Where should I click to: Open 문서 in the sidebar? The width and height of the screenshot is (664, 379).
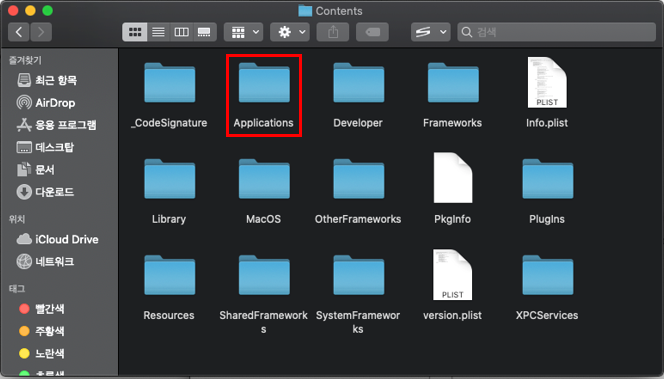pos(36,170)
